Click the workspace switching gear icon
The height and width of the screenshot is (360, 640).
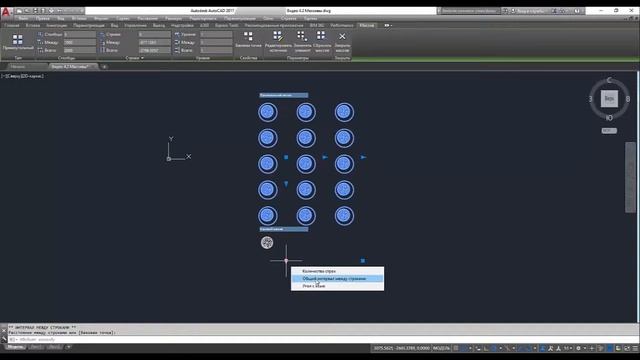coord(578,348)
